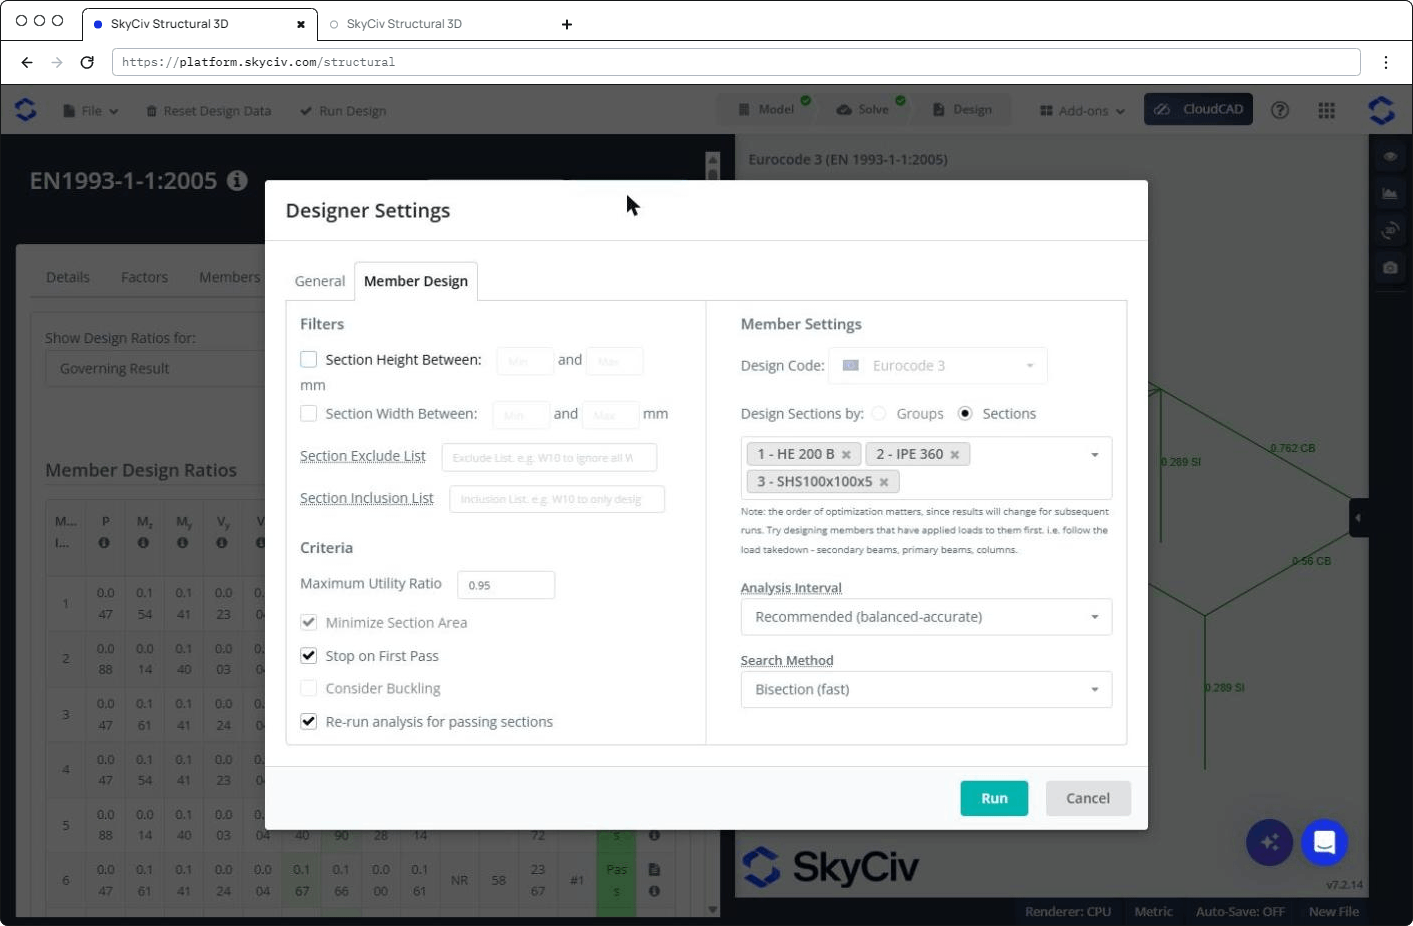This screenshot has height=926, width=1413.
Task: Click the Section Inclusion List label link
Action: click(367, 498)
